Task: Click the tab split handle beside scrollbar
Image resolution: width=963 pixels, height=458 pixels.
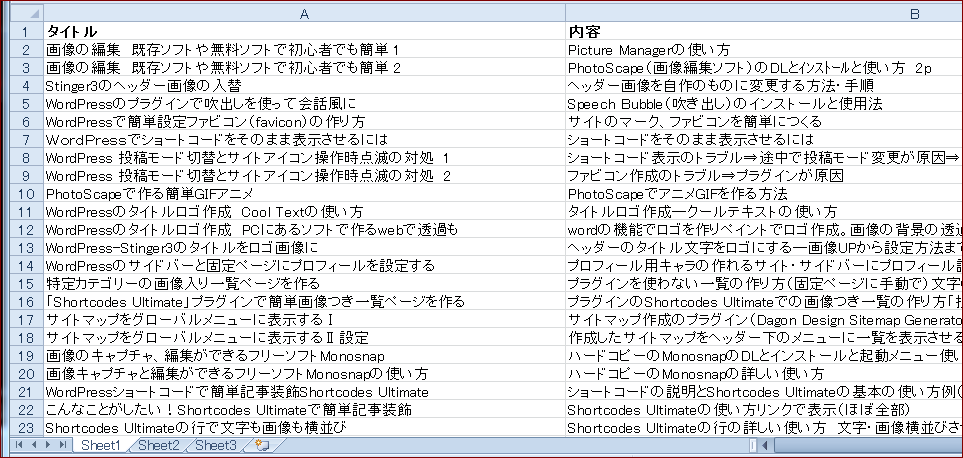Action: tap(753, 445)
